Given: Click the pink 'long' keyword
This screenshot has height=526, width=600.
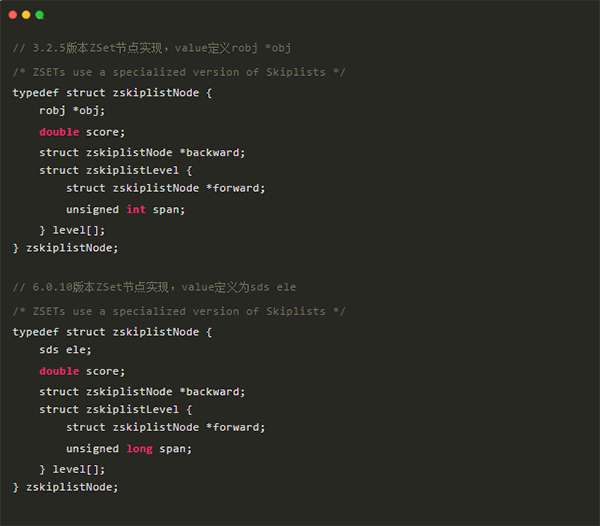Looking at the screenshot, I should [140, 448].
